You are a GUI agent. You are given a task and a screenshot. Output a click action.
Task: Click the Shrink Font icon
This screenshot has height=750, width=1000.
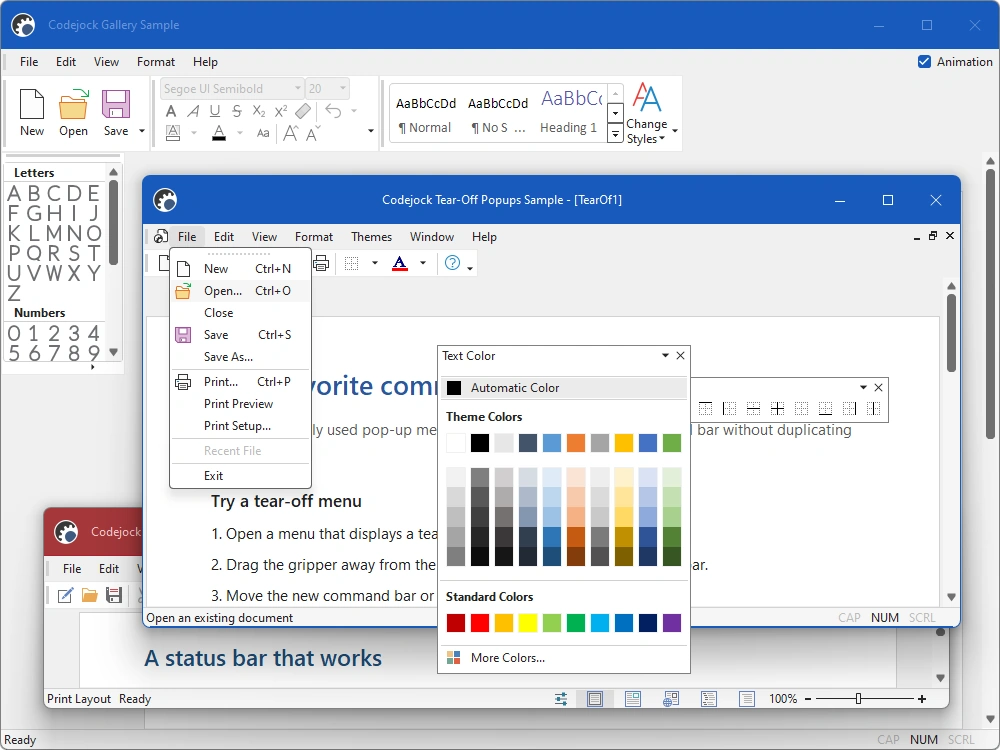(312, 133)
